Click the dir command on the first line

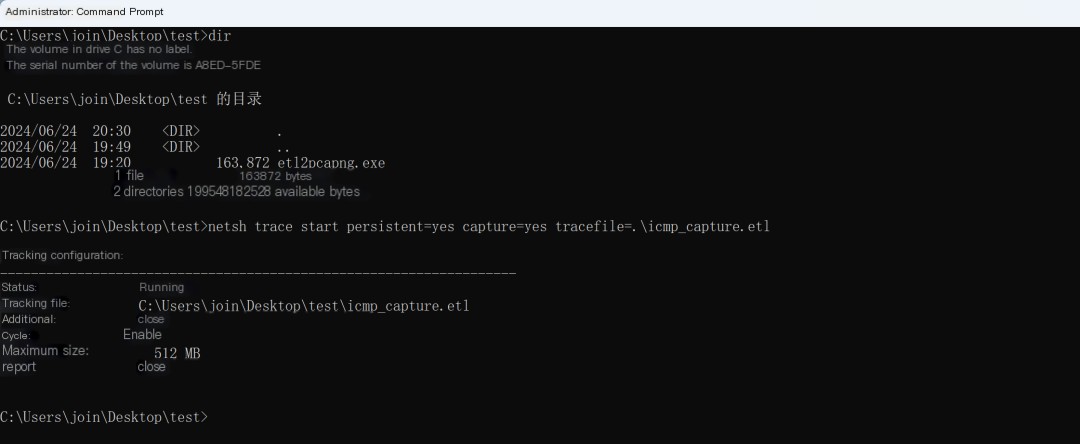click(x=220, y=36)
